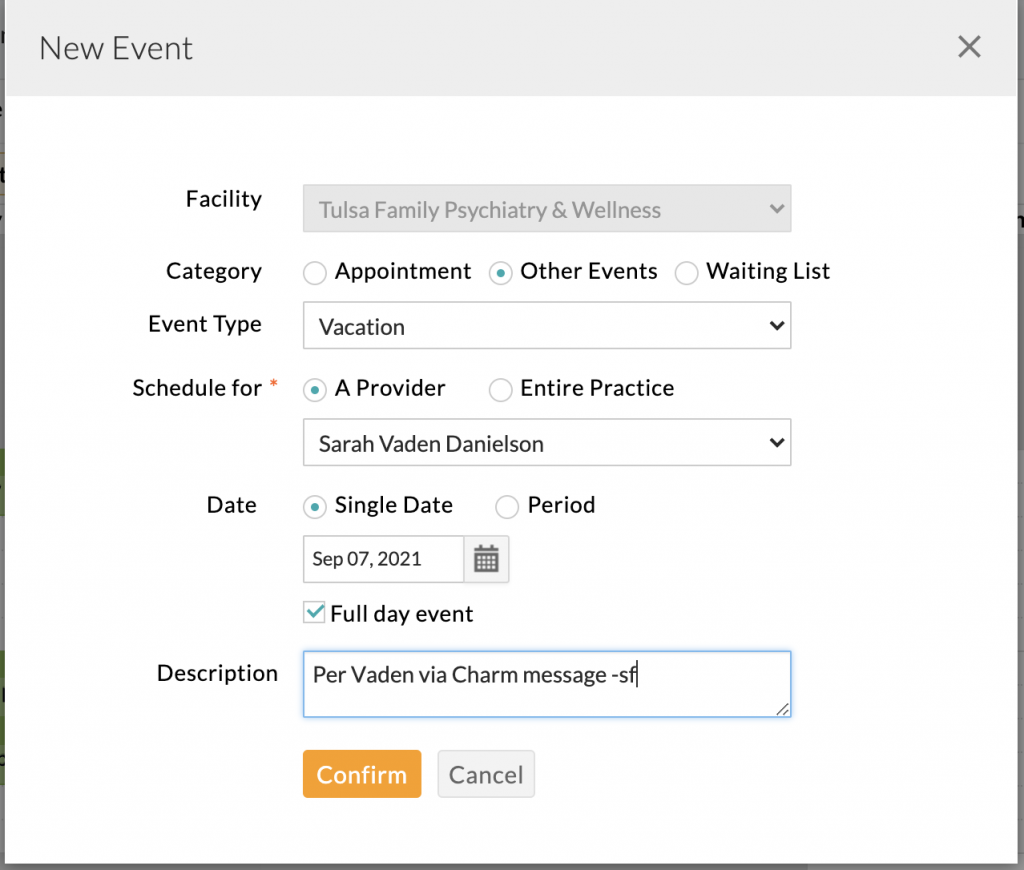Choose the Waiting List category
The height and width of the screenshot is (870, 1024).
tap(686, 272)
